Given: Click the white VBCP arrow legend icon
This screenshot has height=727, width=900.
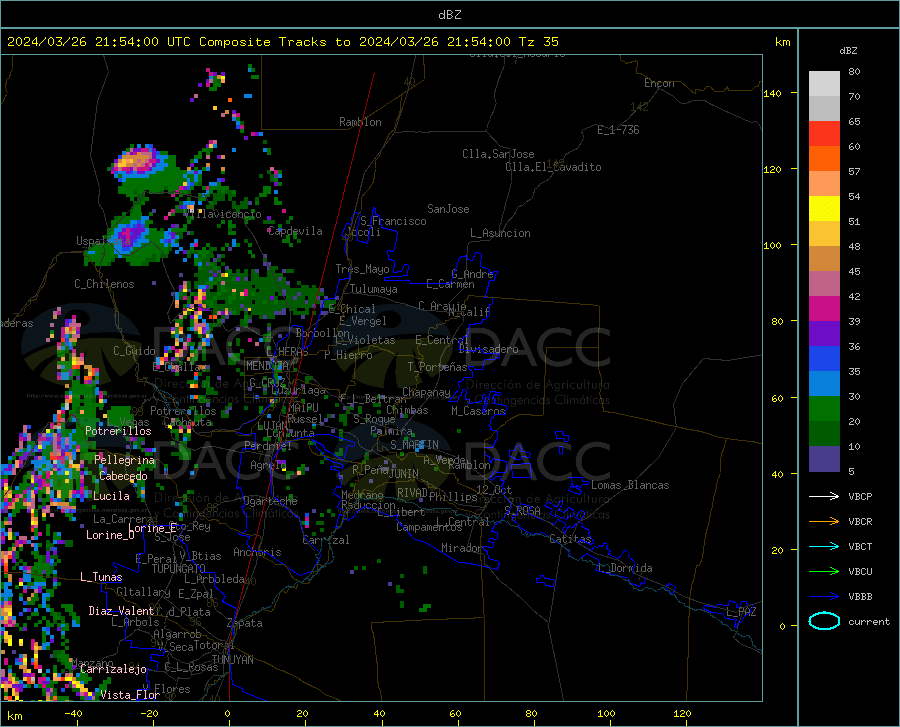Looking at the screenshot, I should click(x=824, y=496).
